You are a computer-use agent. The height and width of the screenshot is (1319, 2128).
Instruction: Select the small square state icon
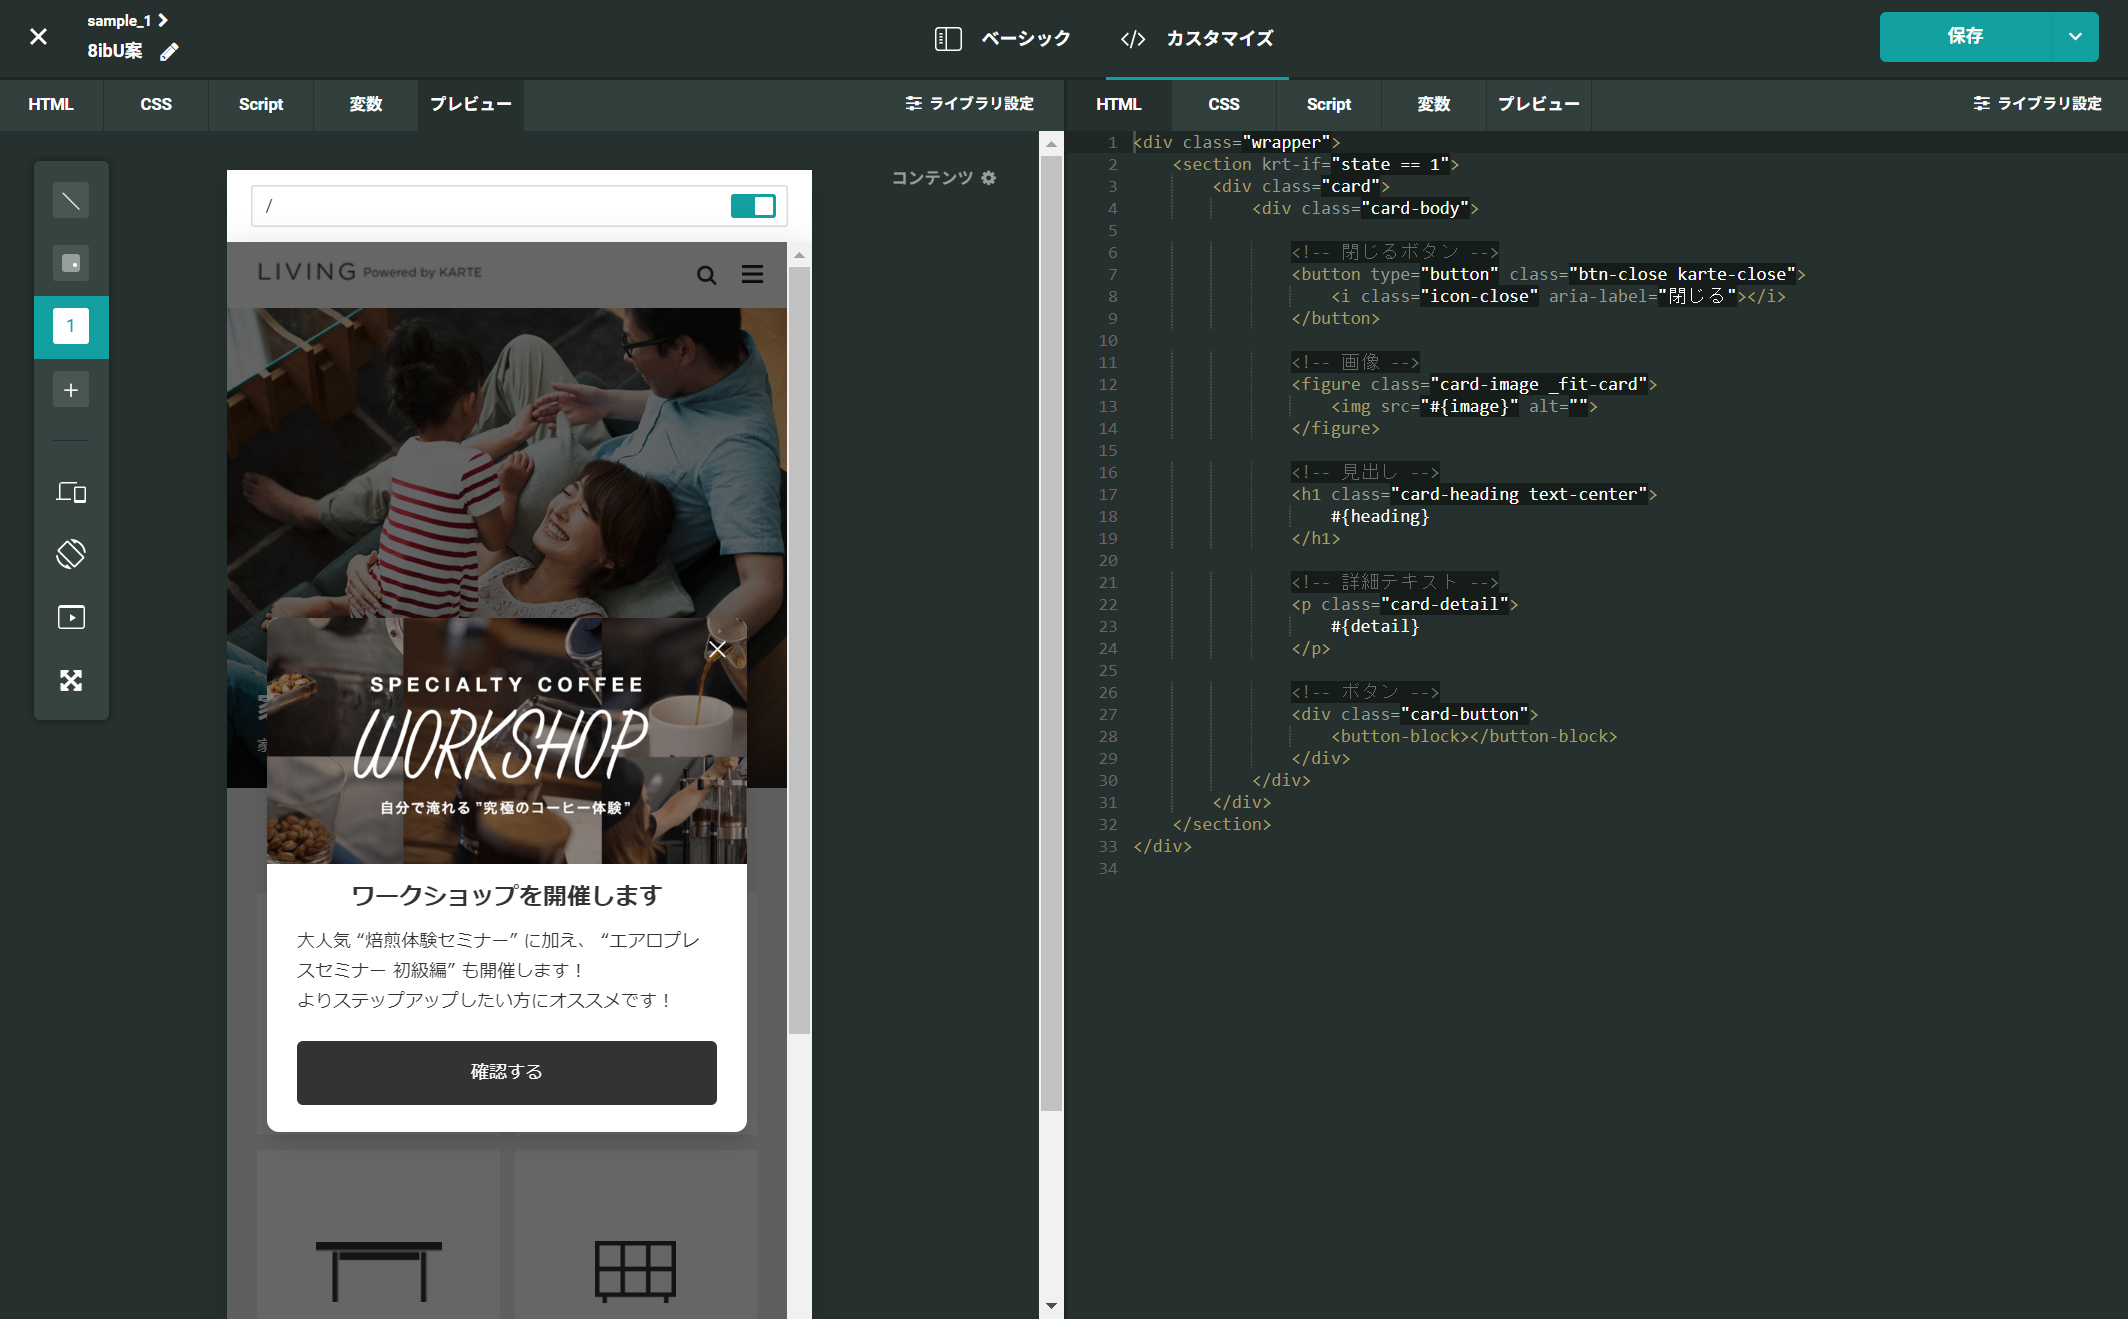[71, 263]
